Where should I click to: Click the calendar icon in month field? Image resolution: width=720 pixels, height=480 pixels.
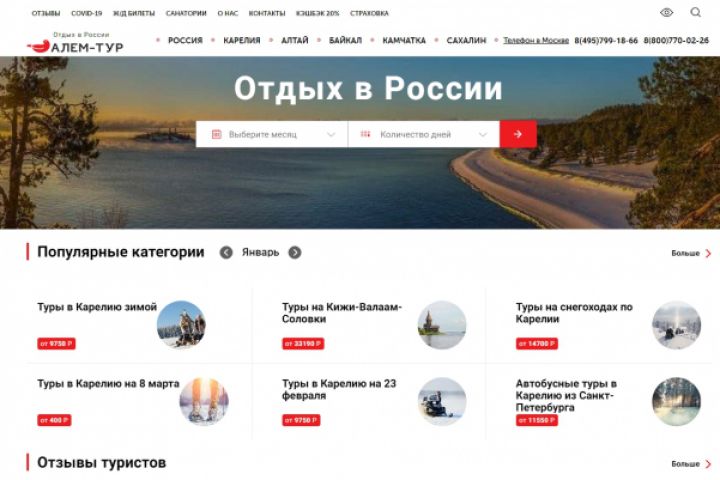[217, 134]
